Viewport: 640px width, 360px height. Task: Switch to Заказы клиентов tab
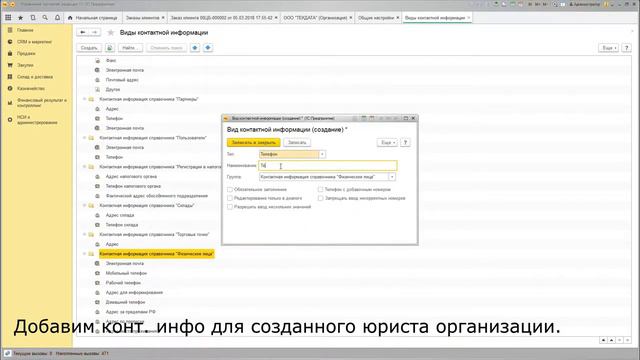click(x=142, y=18)
